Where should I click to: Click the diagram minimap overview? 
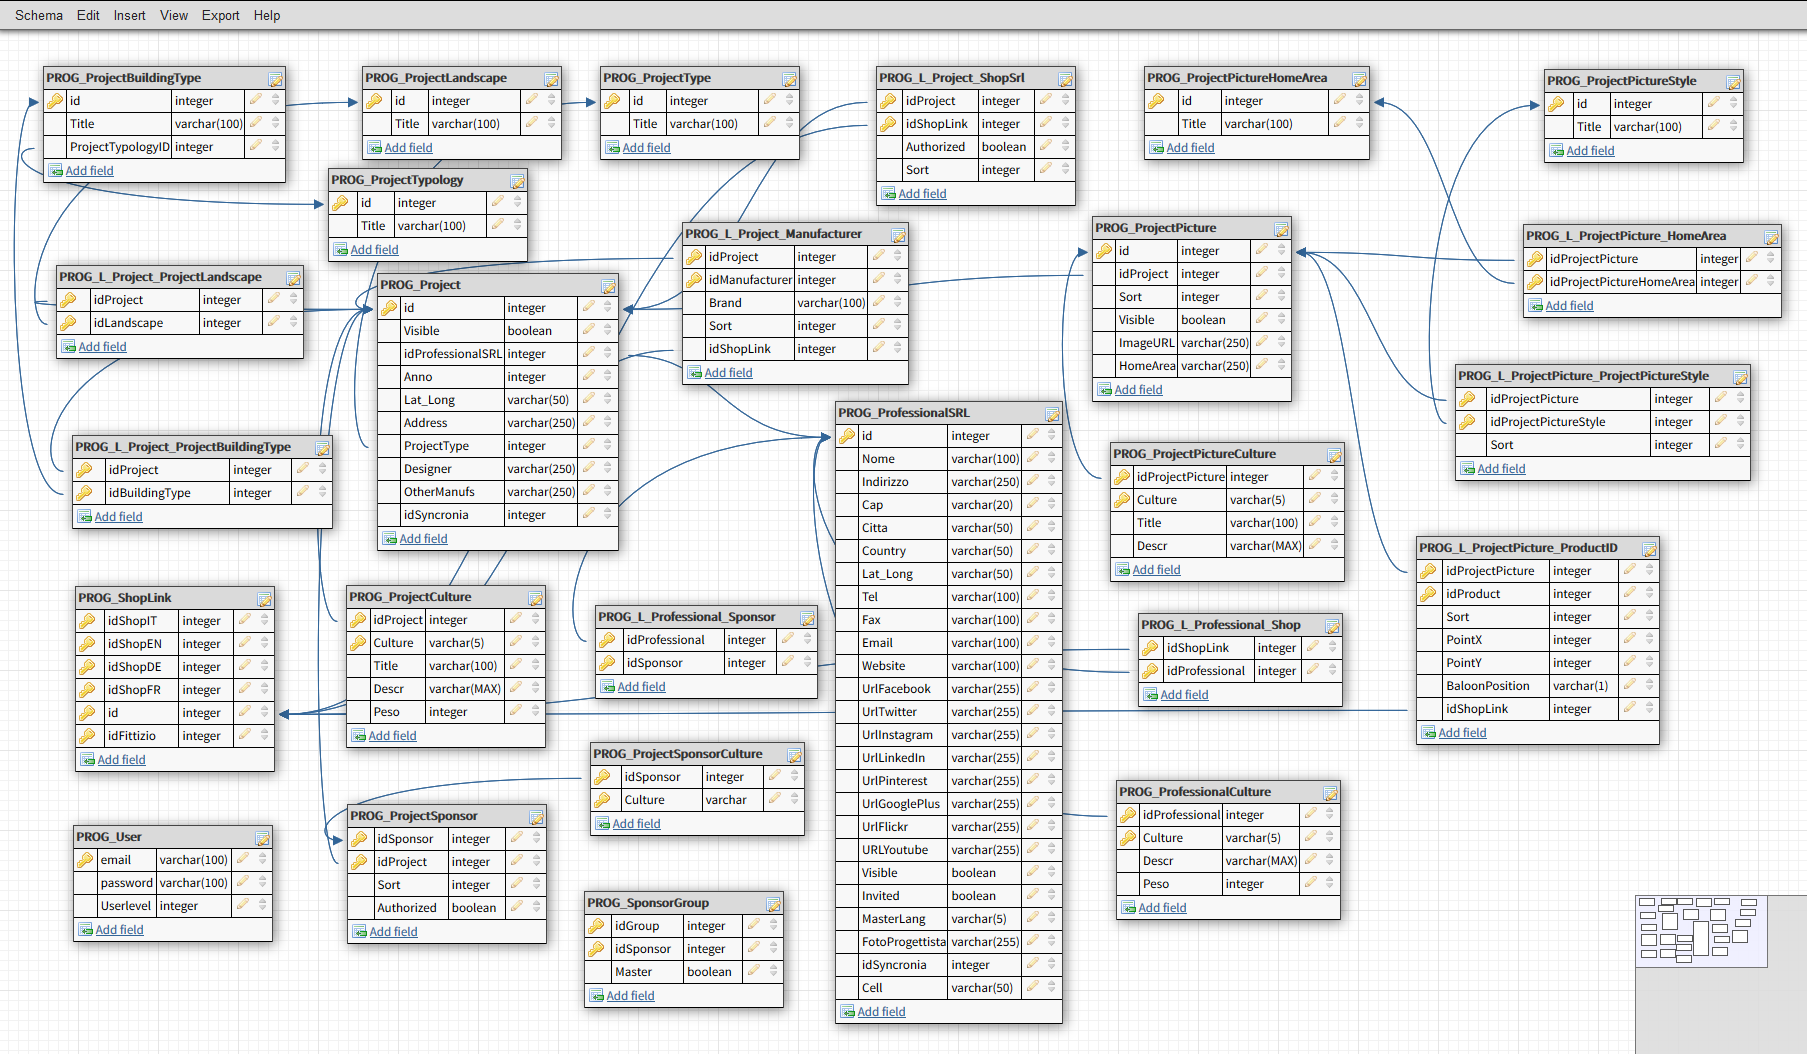coord(1701,931)
